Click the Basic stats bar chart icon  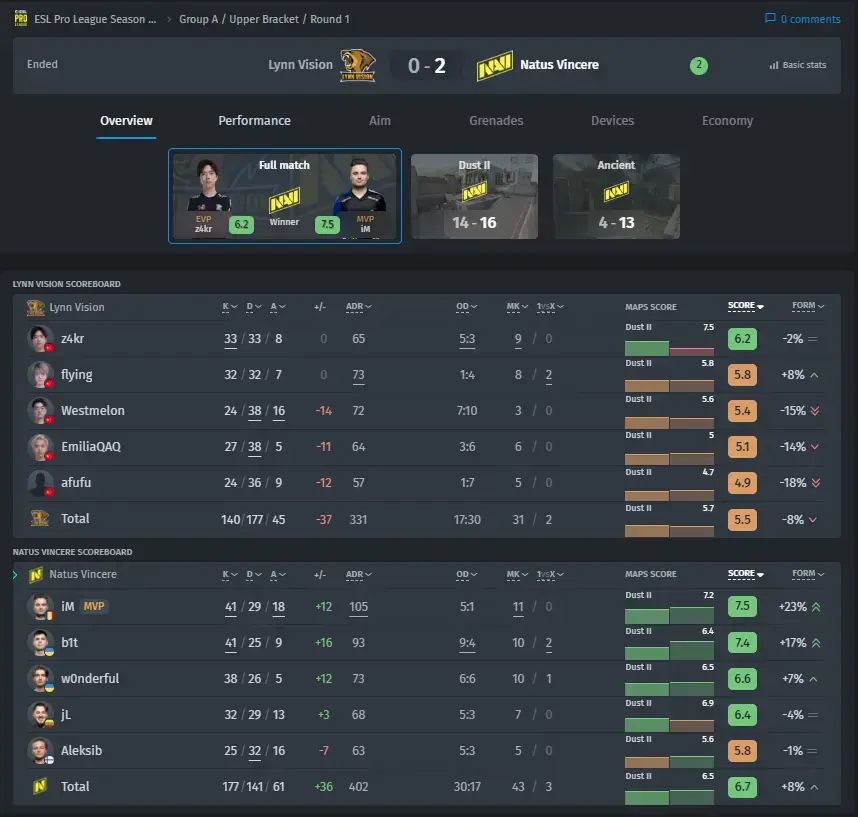[x=774, y=65]
